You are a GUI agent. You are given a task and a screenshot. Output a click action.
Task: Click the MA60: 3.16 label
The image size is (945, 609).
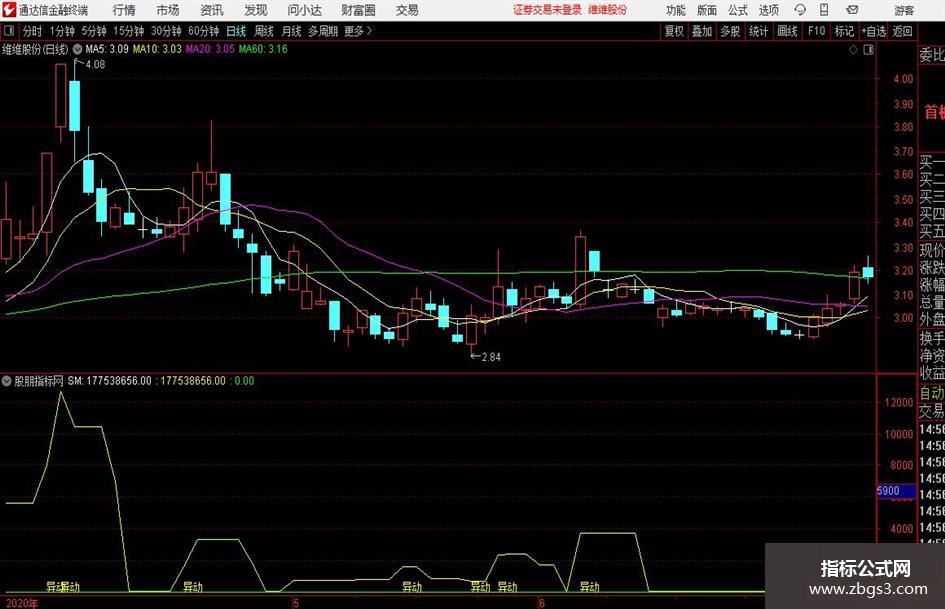click(x=263, y=49)
